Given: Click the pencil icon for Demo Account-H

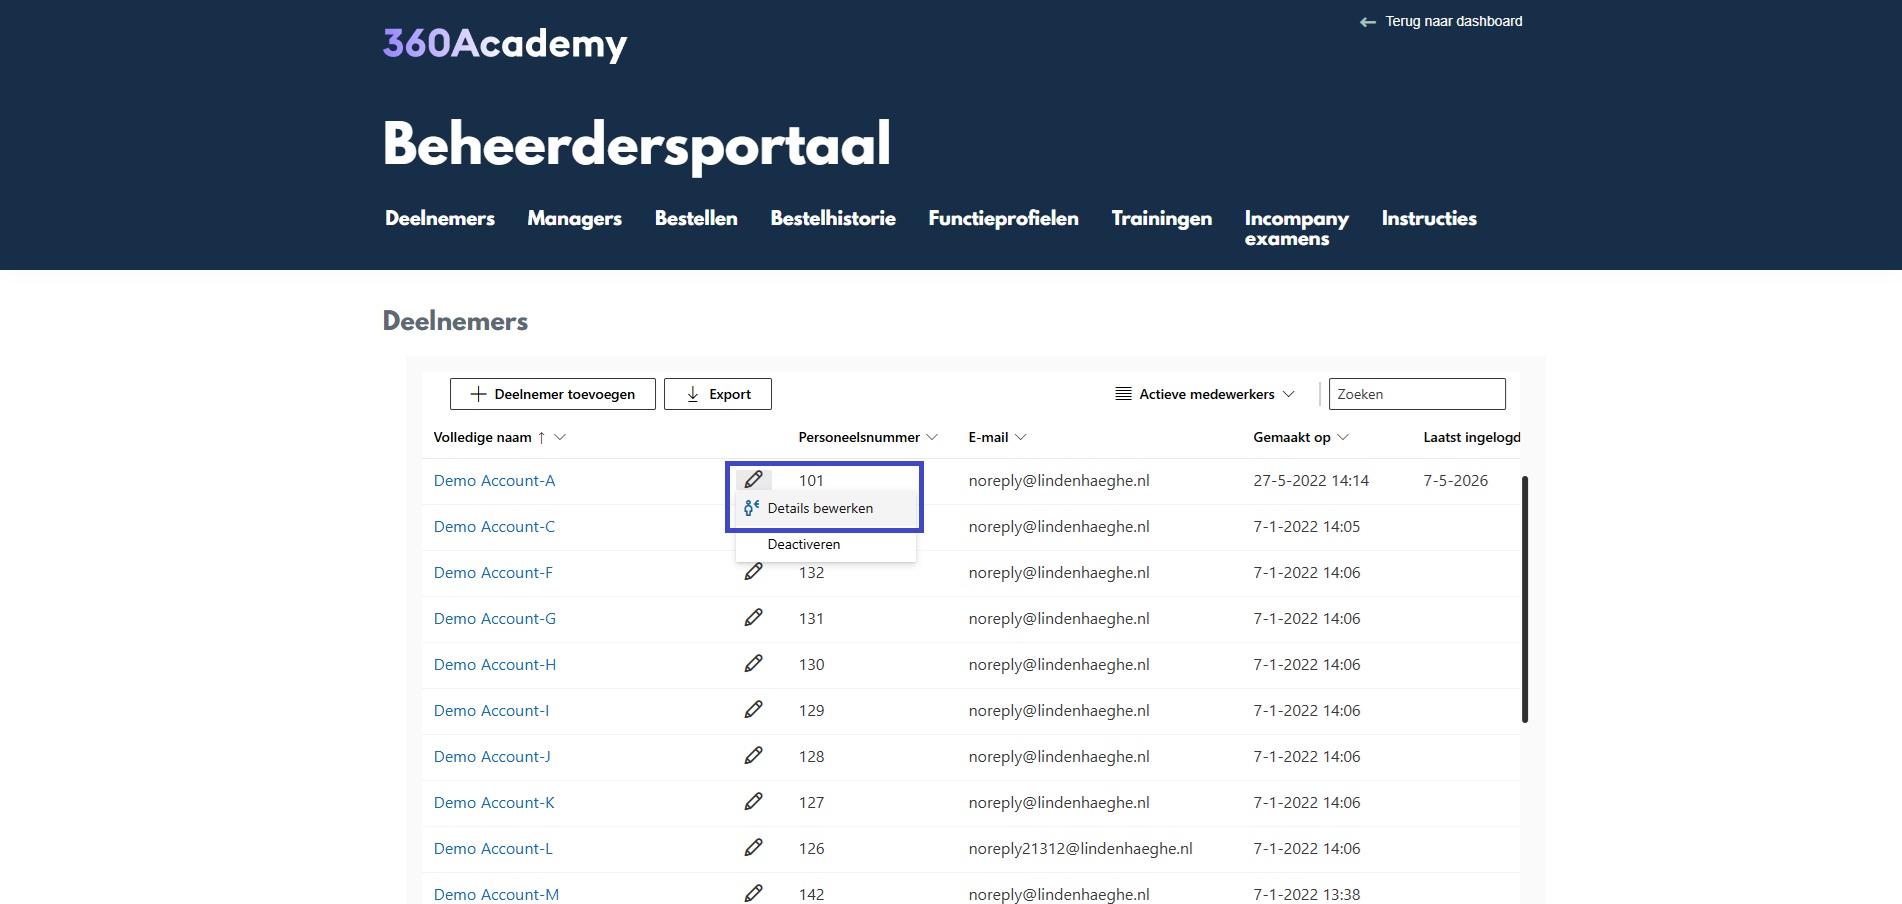Looking at the screenshot, I should point(754,664).
